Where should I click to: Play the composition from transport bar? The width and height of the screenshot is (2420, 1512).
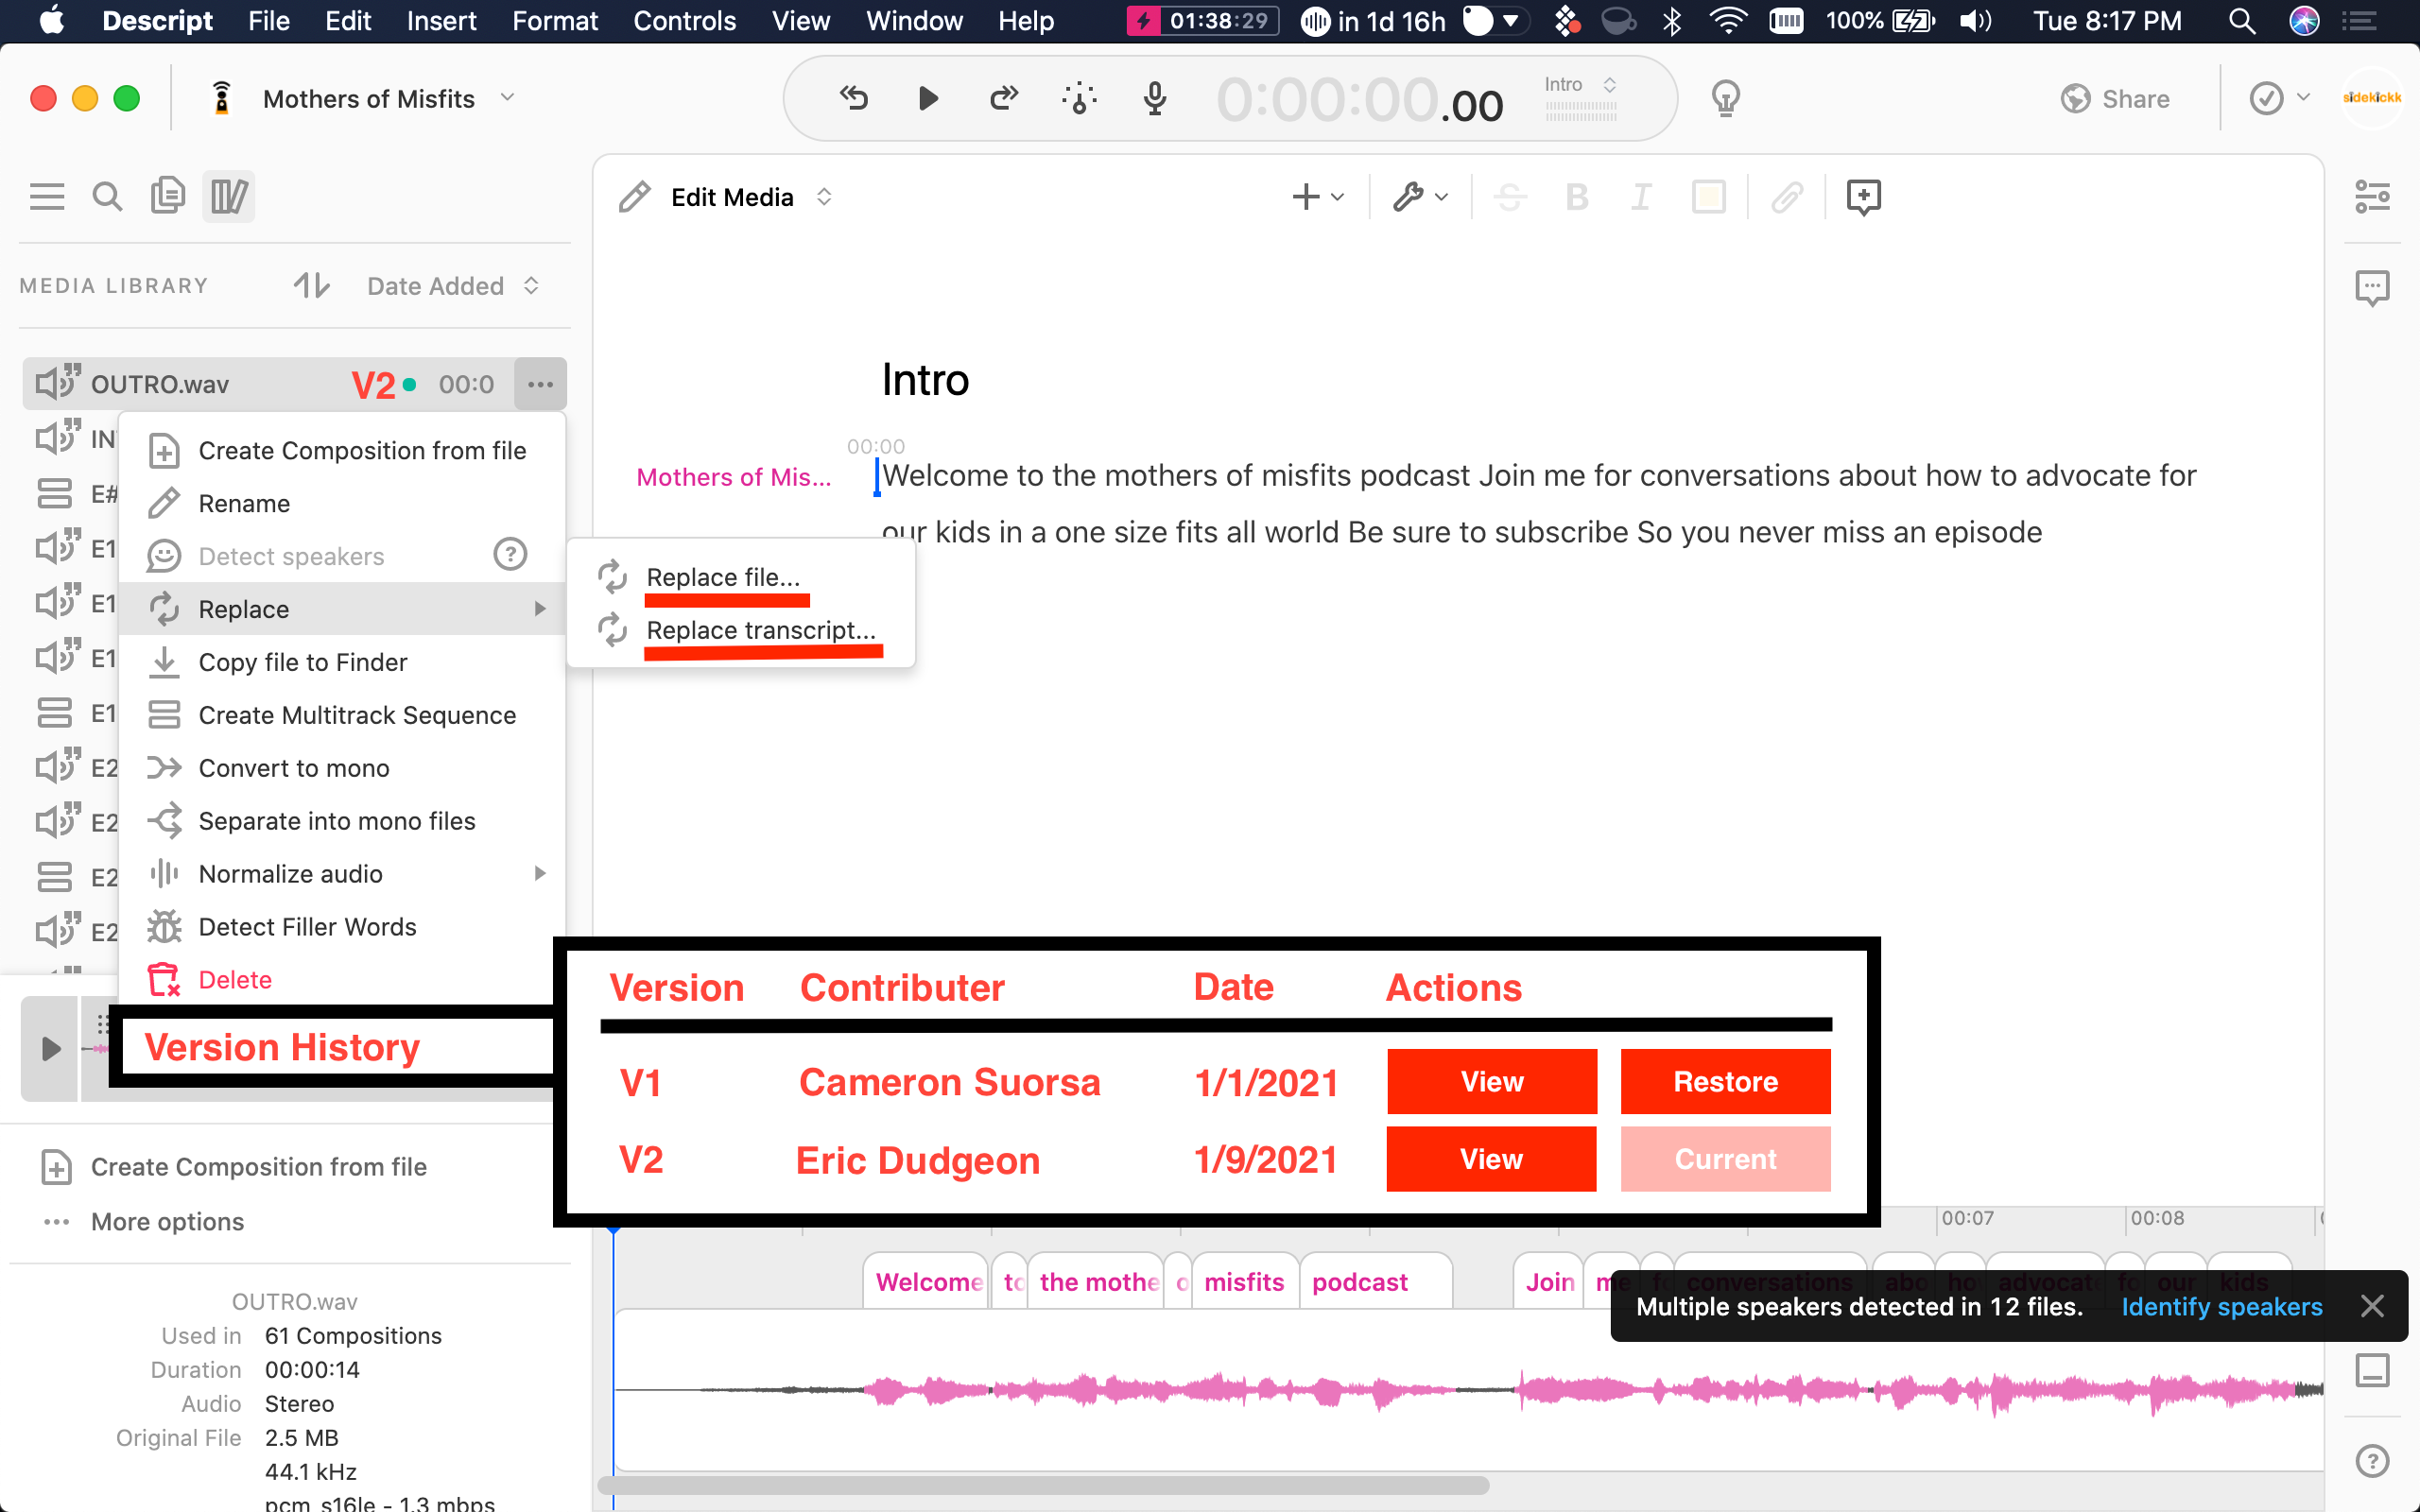point(928,98)
